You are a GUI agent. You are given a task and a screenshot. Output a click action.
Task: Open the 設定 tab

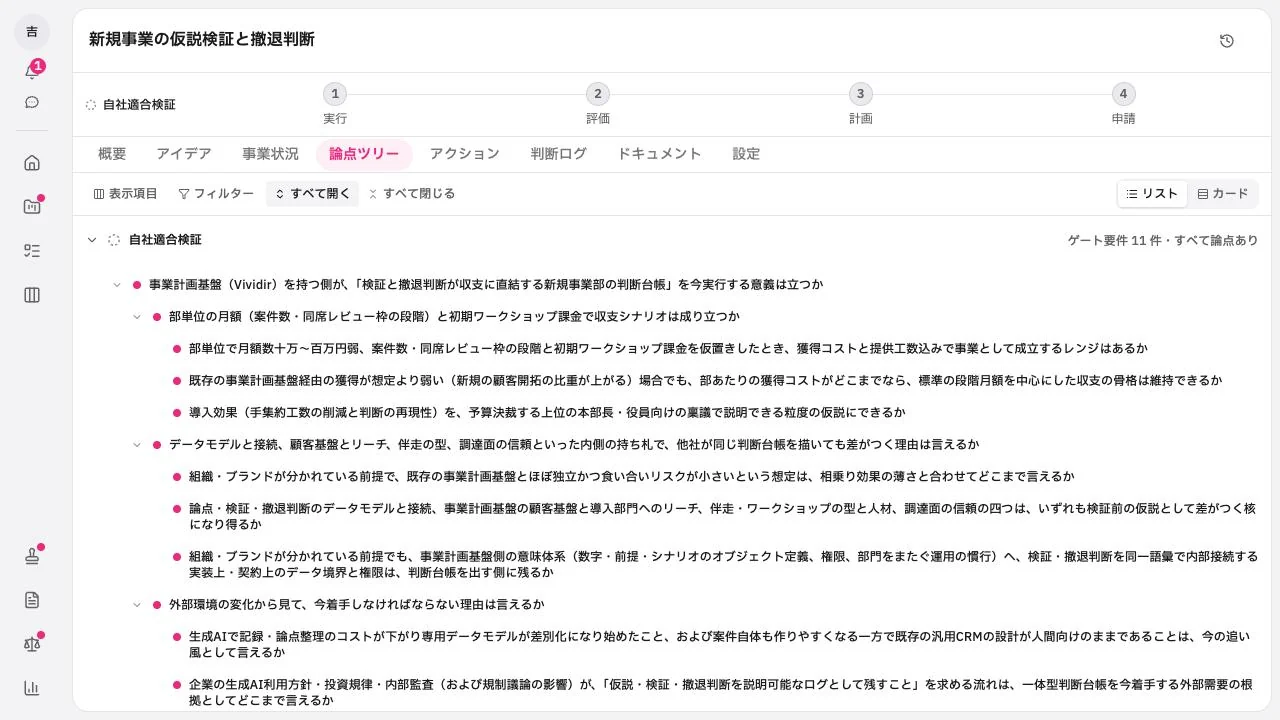click(746, 154)
